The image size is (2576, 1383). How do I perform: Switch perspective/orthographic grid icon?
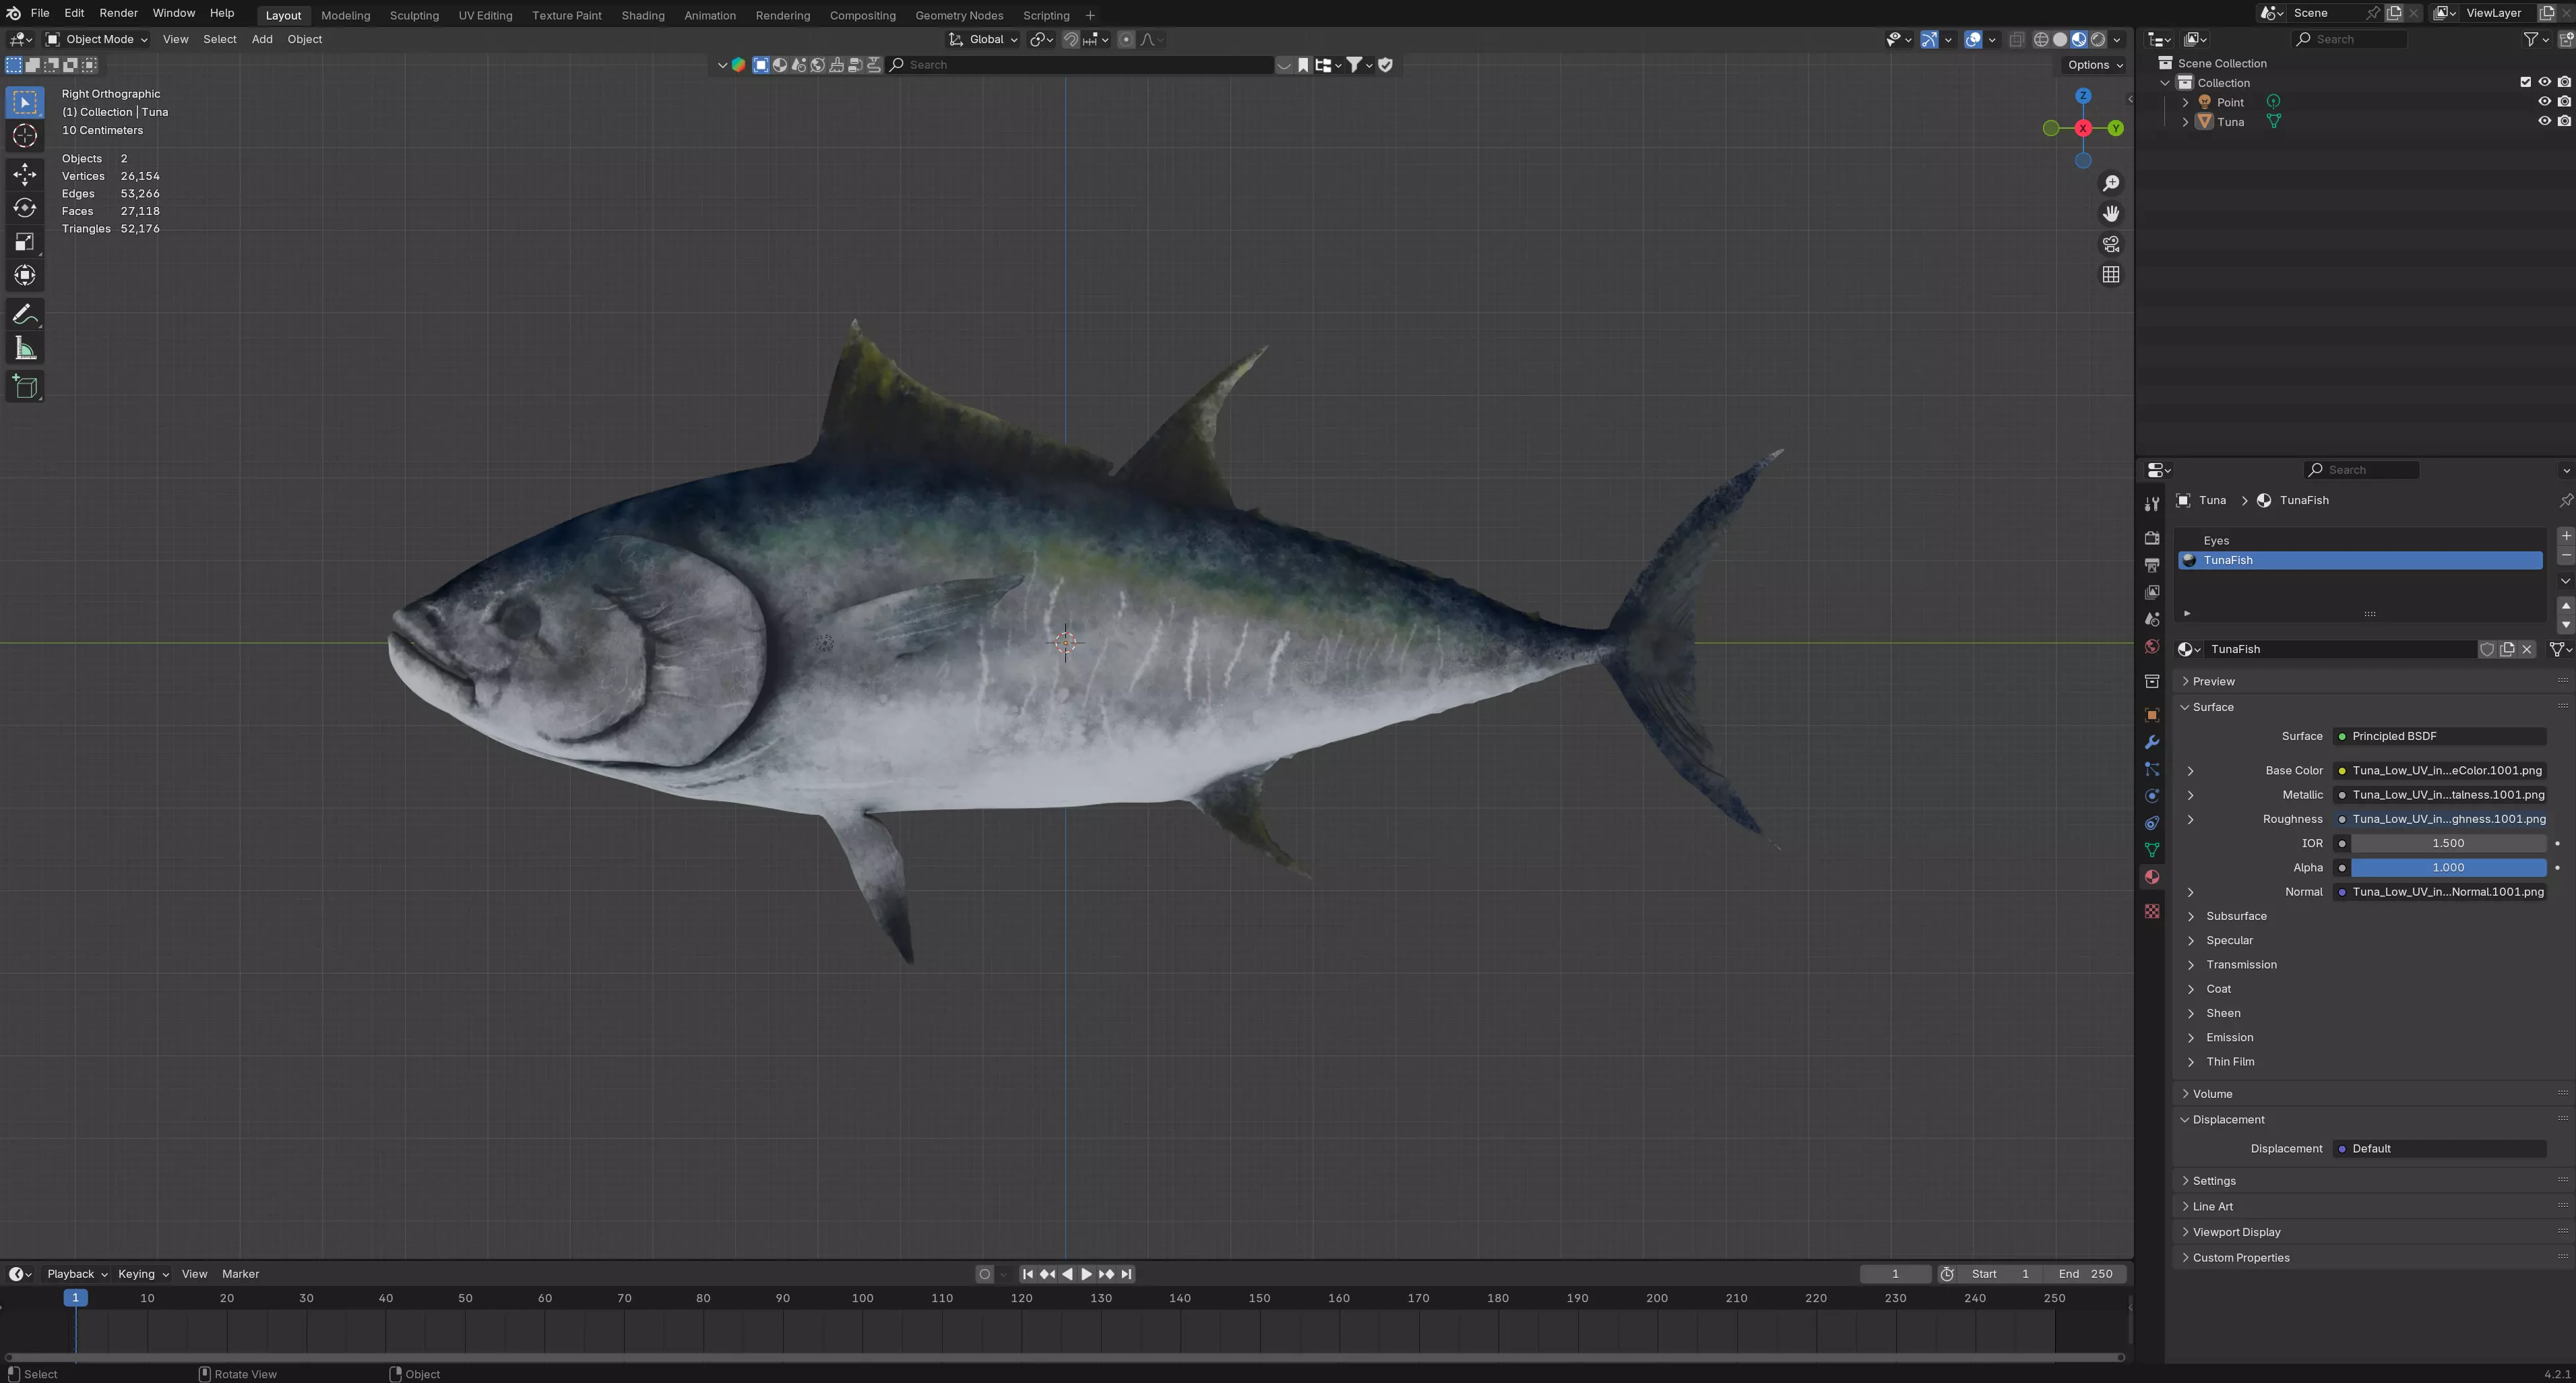2111,274
